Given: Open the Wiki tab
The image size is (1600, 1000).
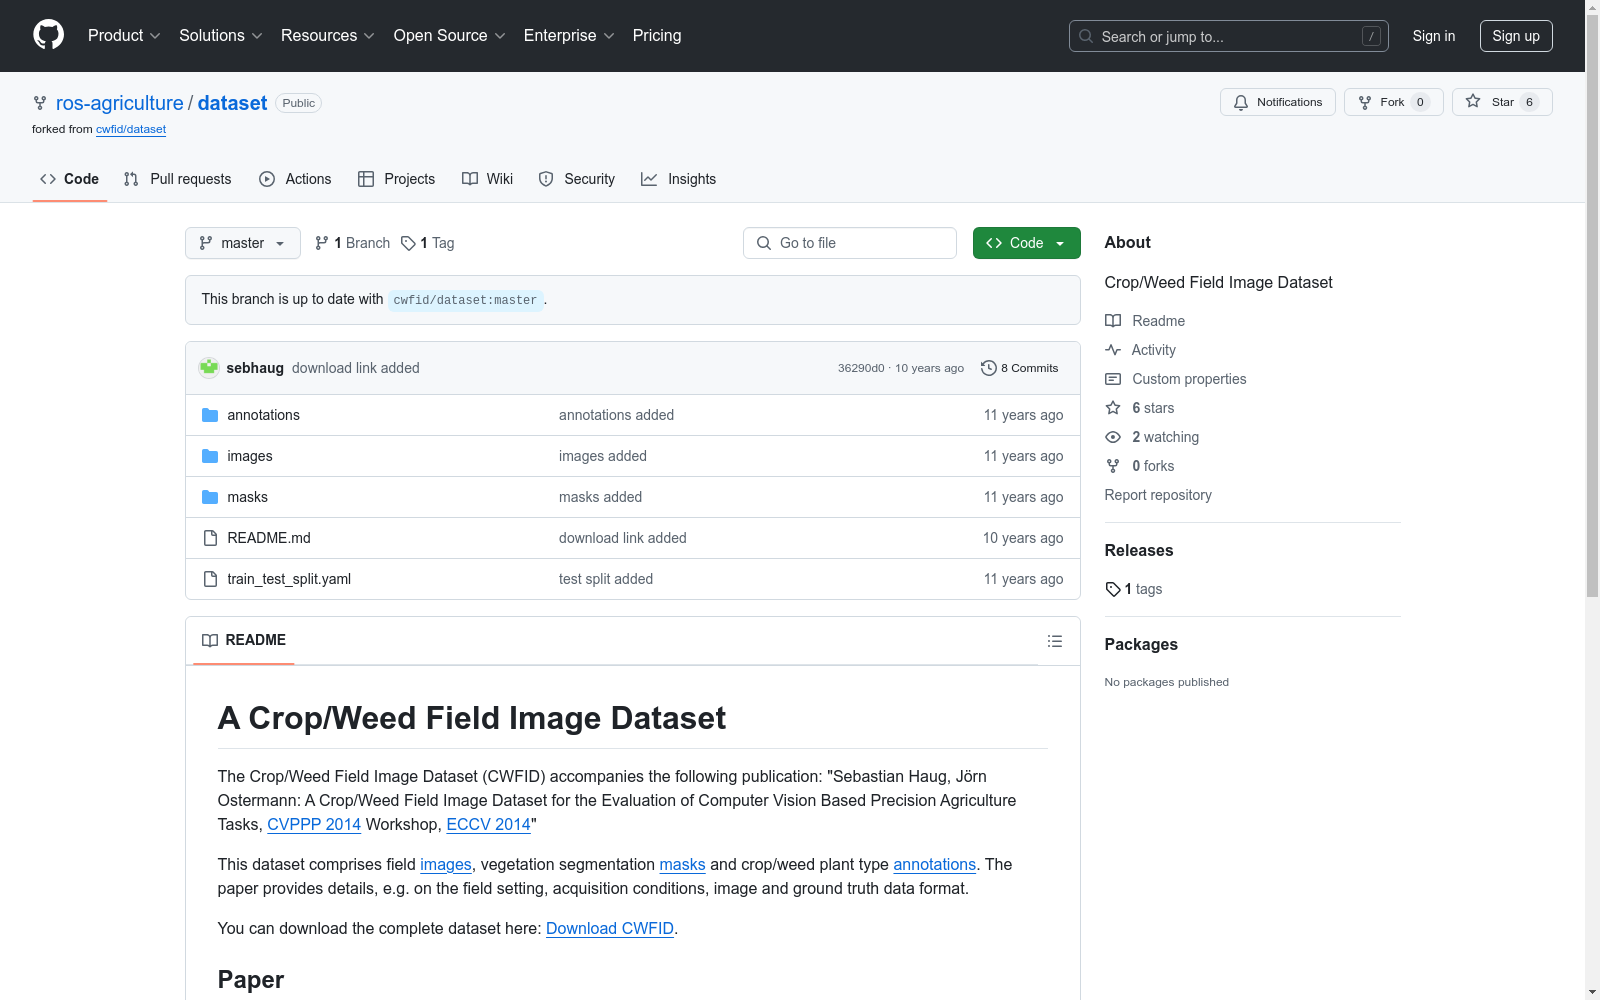Looking at the screenshot, I should (x=488, y=179).
